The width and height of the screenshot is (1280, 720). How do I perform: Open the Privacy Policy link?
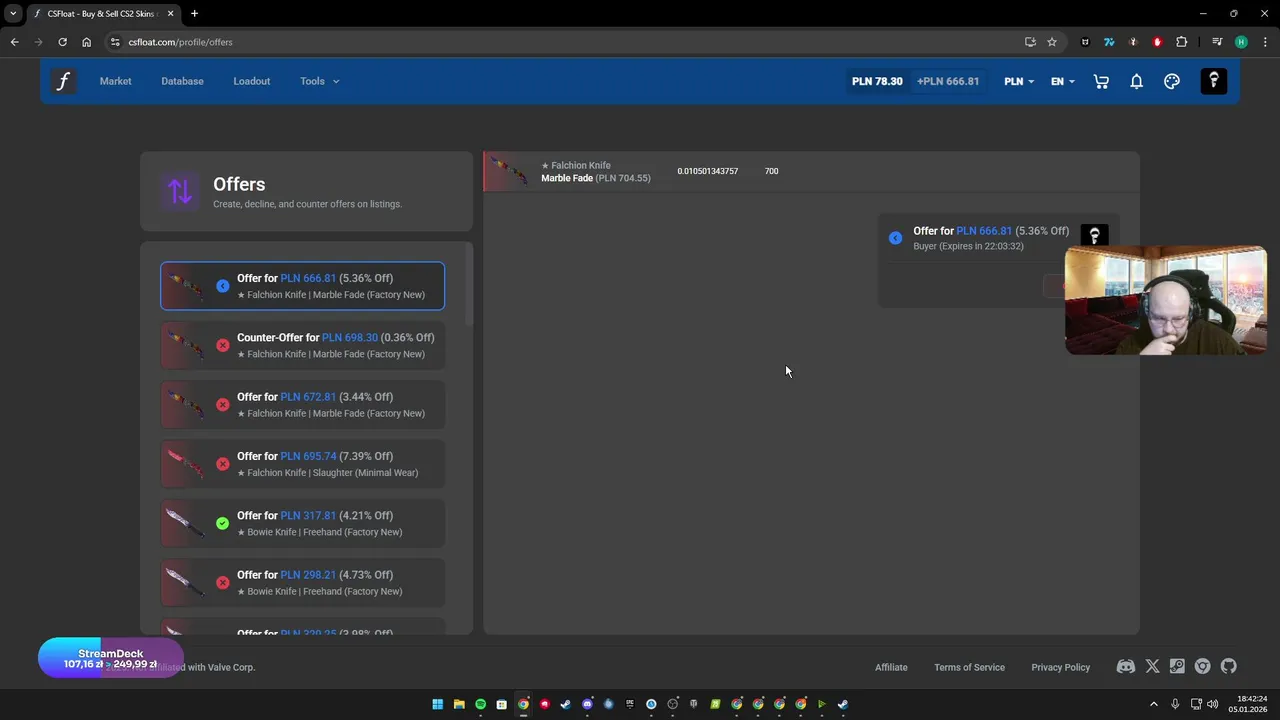1061,667
